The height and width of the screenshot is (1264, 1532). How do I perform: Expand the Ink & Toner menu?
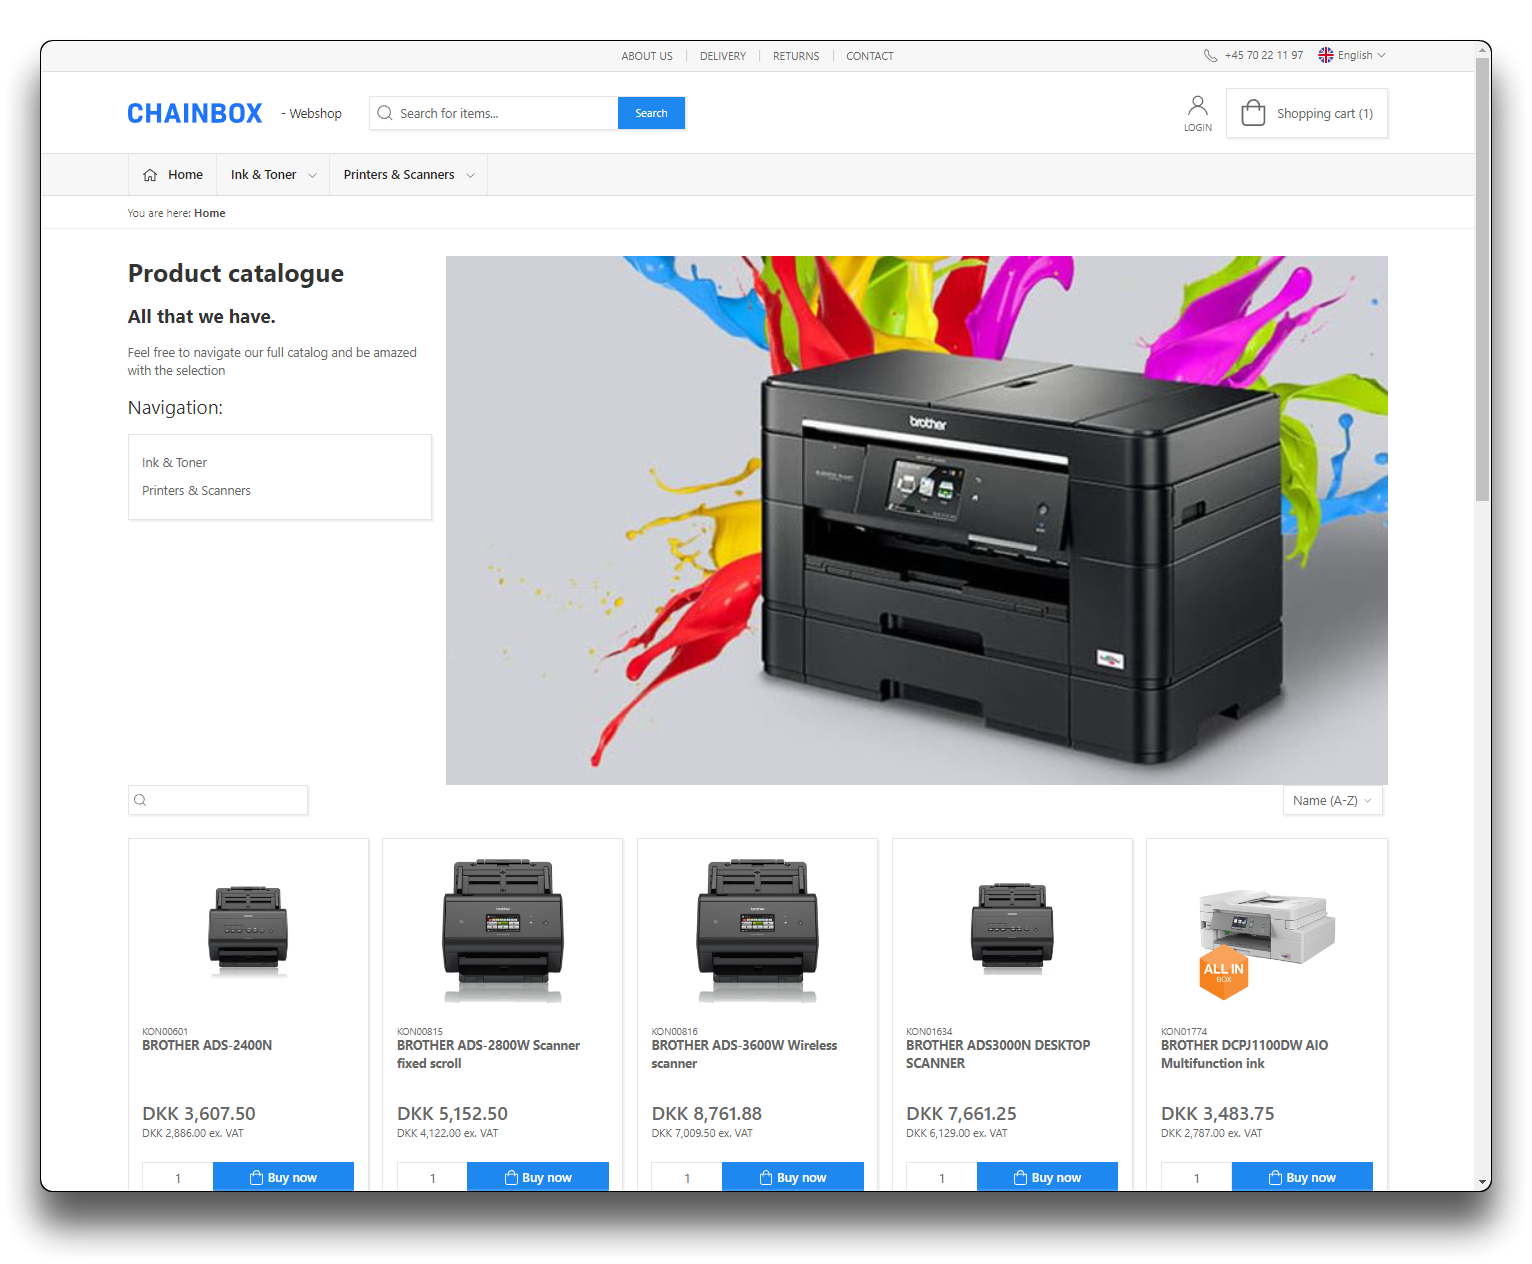273,175
